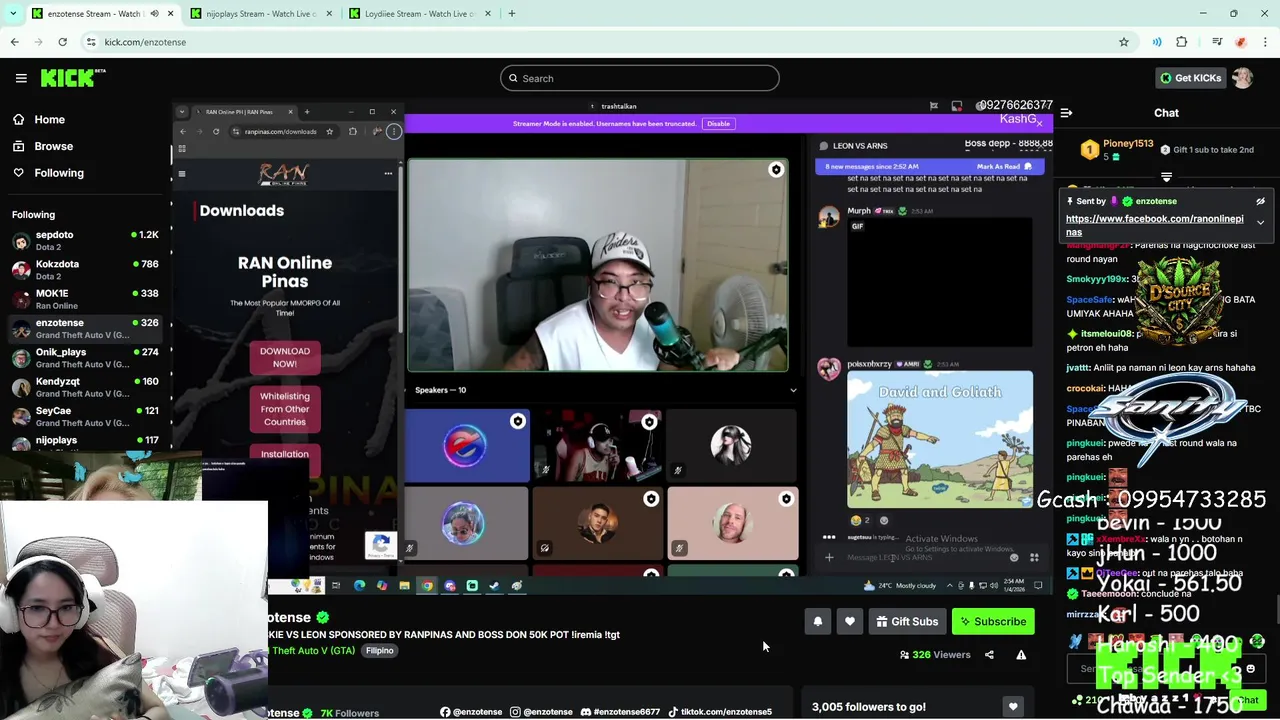Disable Streamer Mode in Discord banner
The image size is (1280, 720).
pos(718,124)
